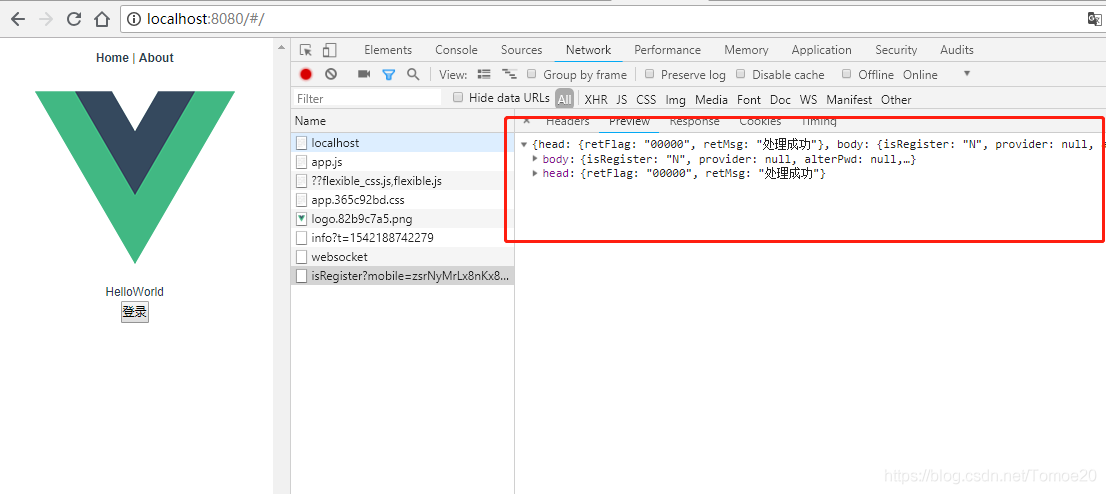Screen dimensions: 1106x494
Task: Toggle the network filter funnel icon
Action: pyautogui.click(x=389, y=74)
